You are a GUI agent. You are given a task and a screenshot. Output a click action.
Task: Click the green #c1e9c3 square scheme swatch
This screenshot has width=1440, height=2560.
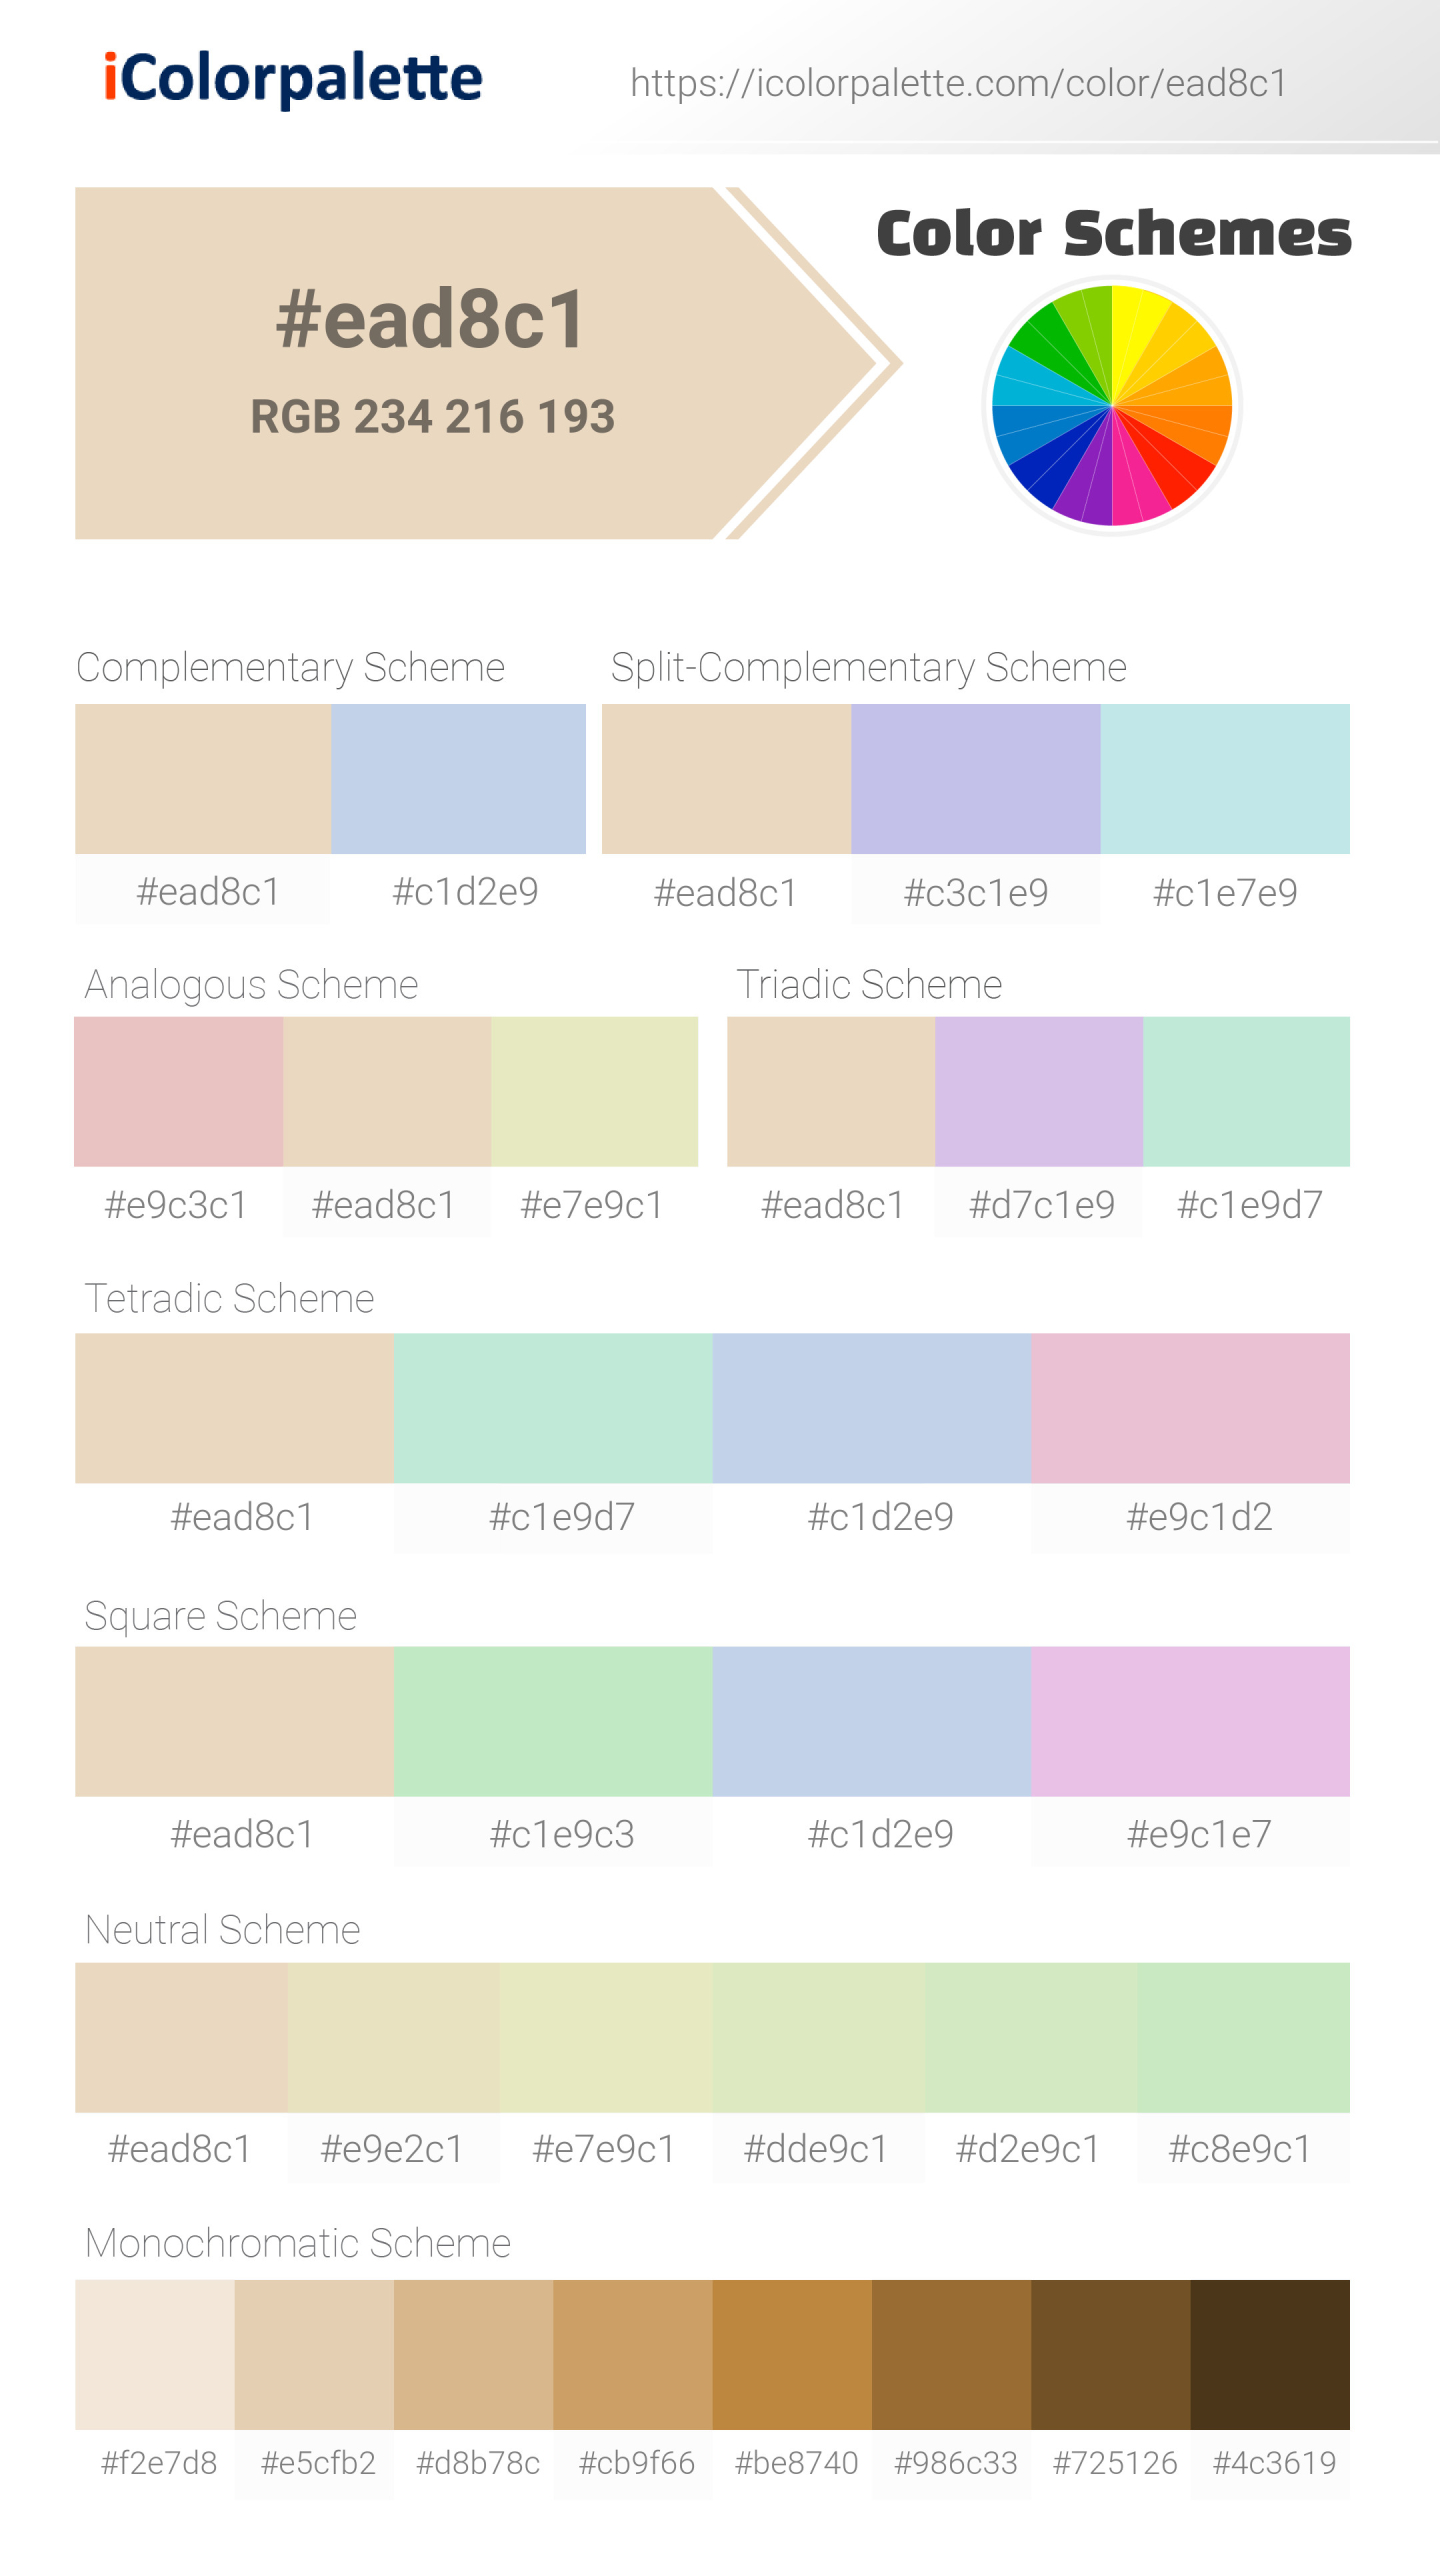coord(553,1721)
